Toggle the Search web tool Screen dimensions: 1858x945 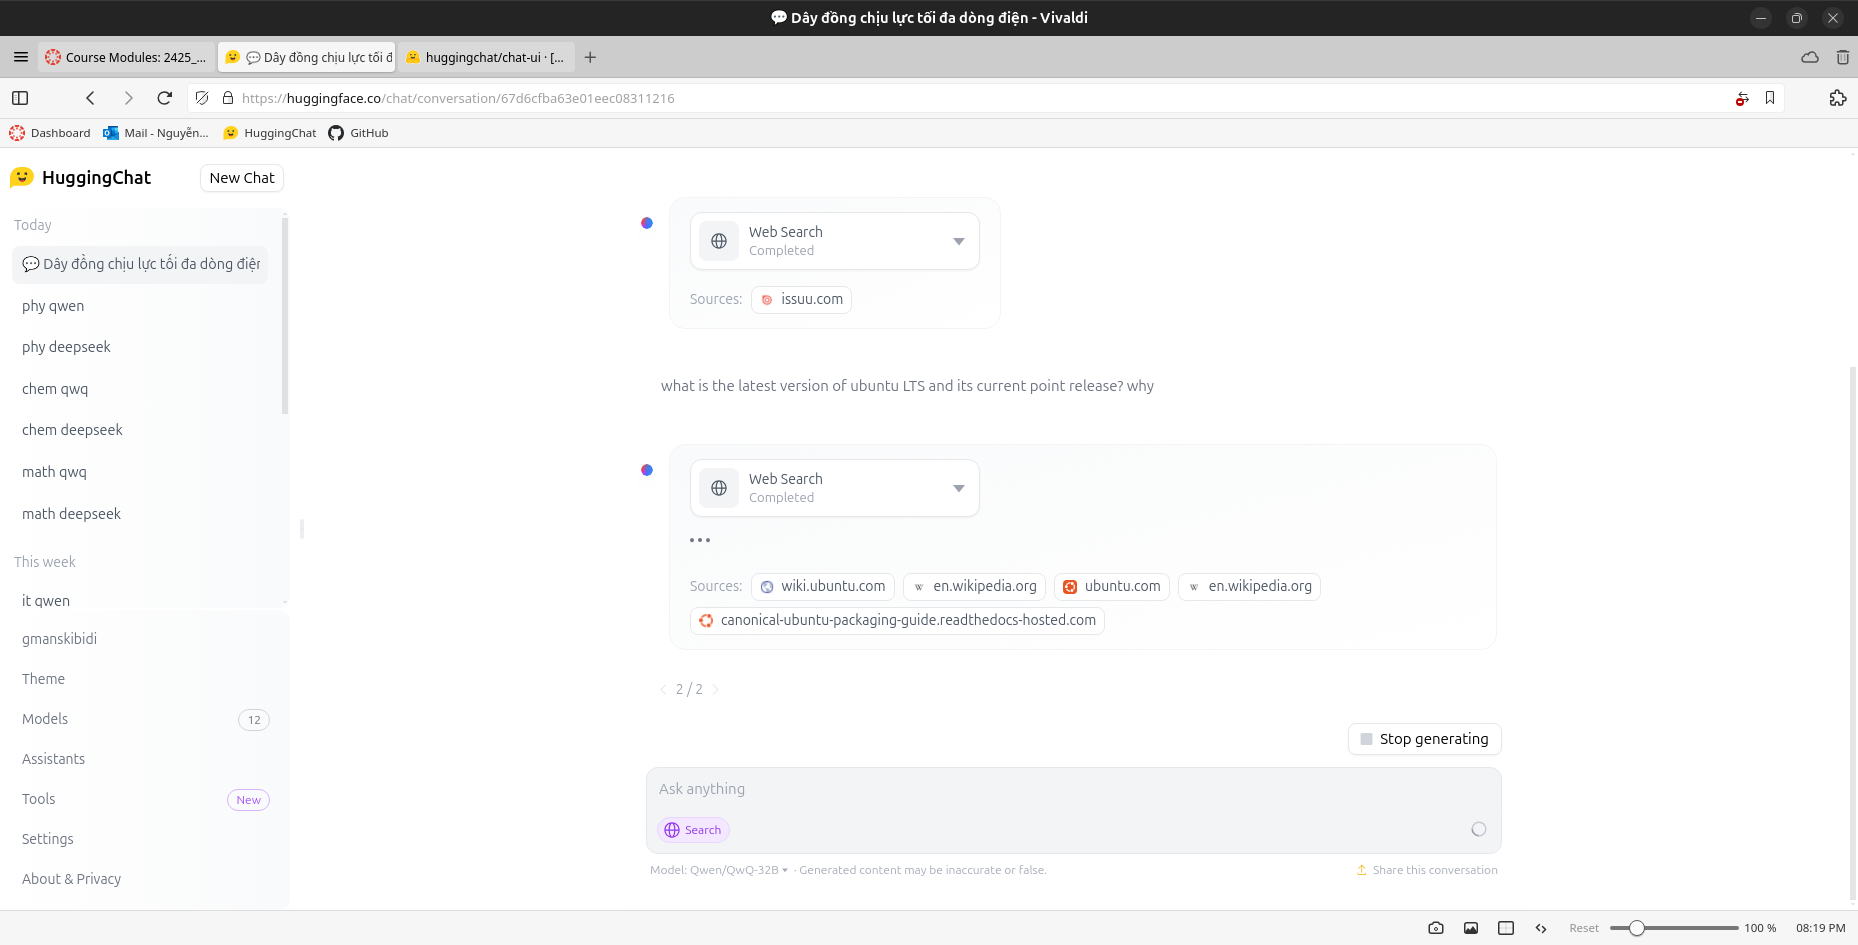693,830
